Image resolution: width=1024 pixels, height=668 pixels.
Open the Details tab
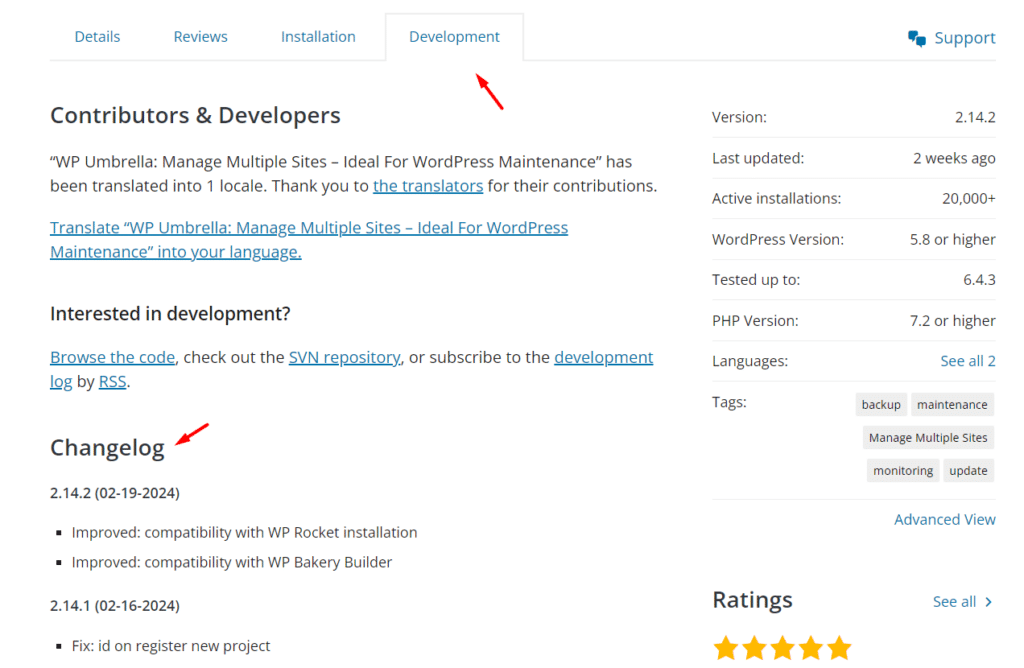click(x=97, y=37)
